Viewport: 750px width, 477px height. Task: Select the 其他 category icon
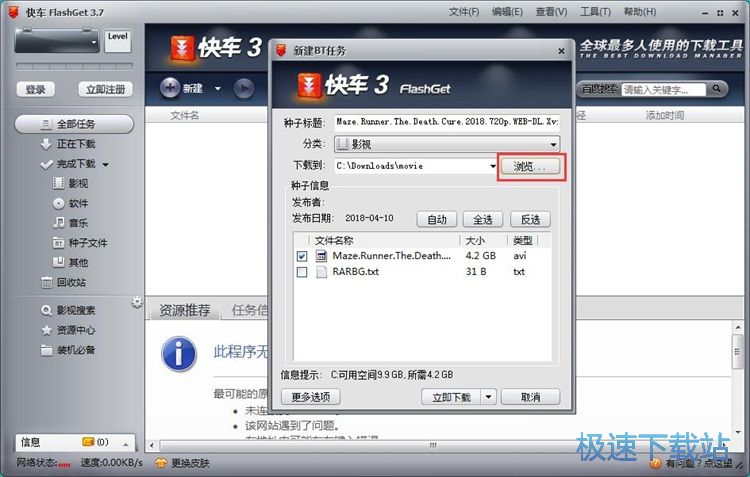(58, 262)
